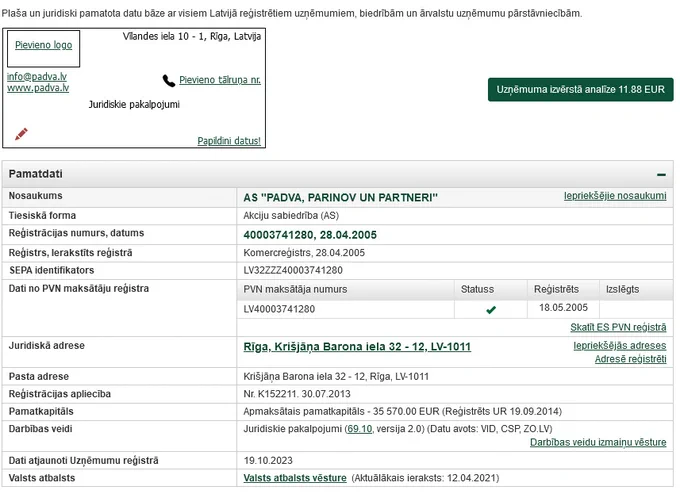Click the Reģistrēts column header
Viewport: 680px width, 494px height.
coord(556,289)
